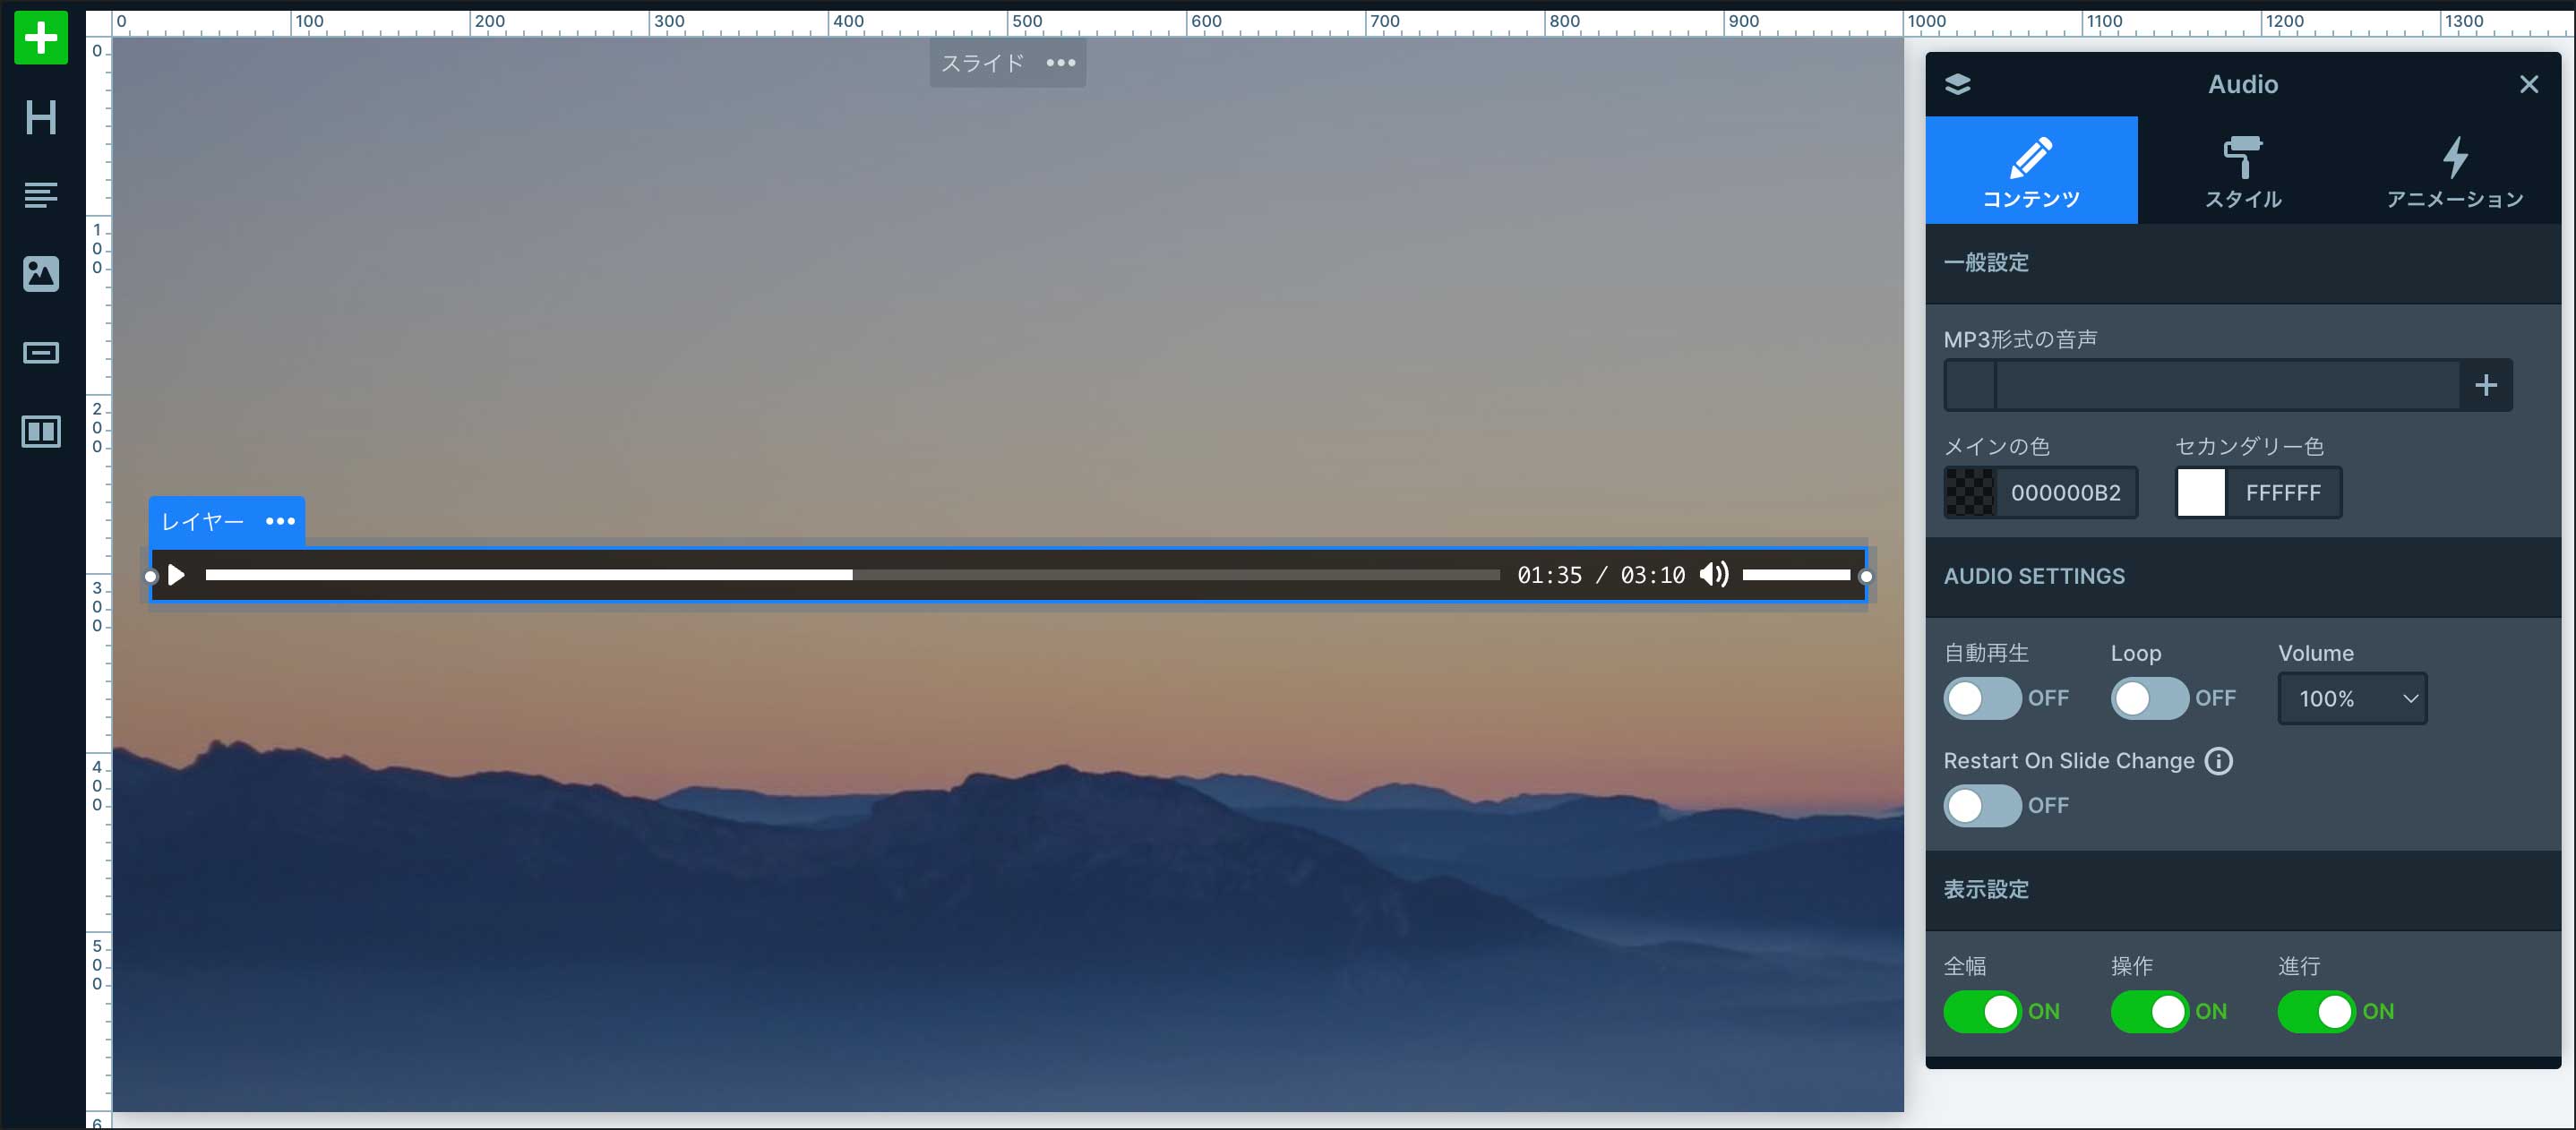The image size is (2576, 1130).
Task: Click the audio player mute speaker icon
Action: click(1713, 575)
